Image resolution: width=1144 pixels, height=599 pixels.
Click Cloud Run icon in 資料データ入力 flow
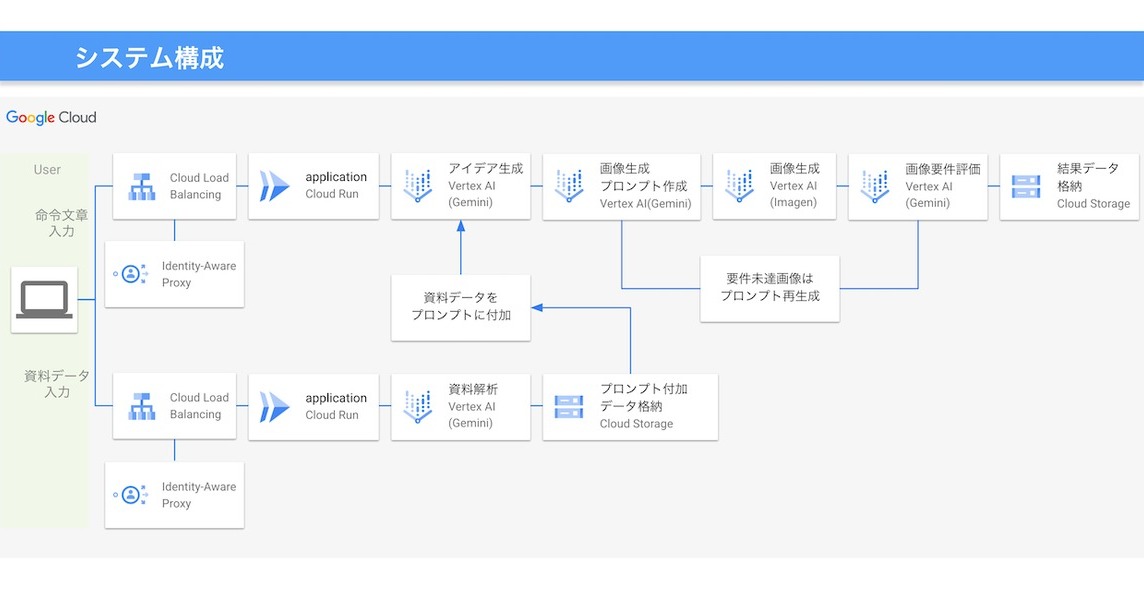[274, 407]
